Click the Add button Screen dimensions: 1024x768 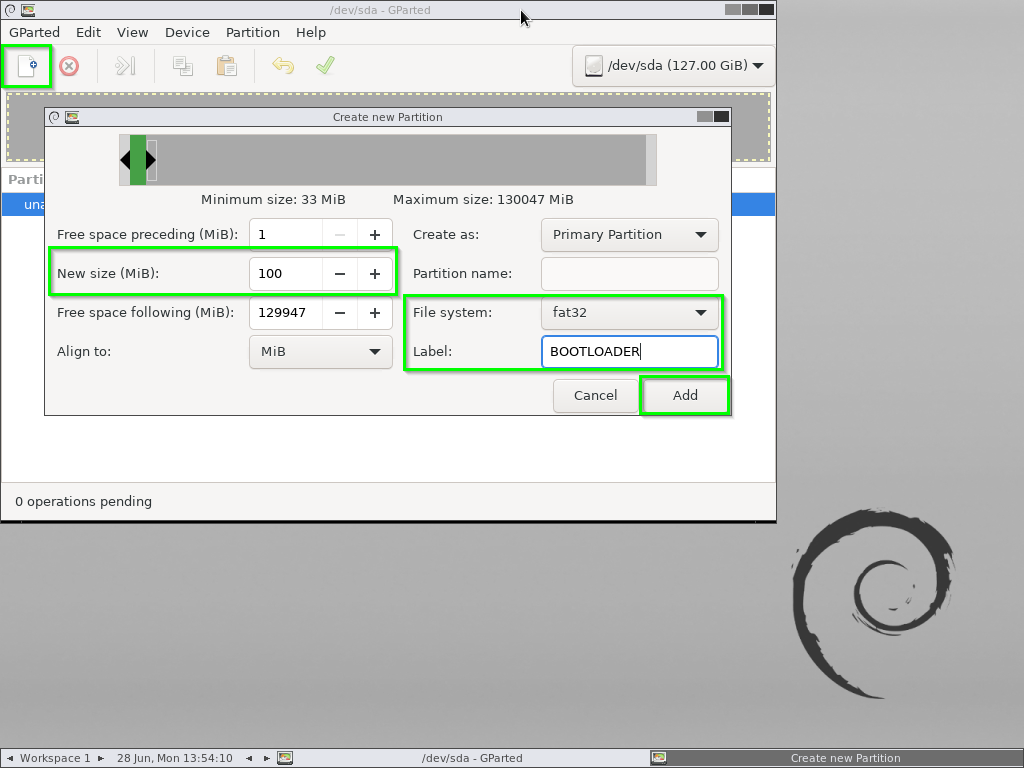point(685,396)
